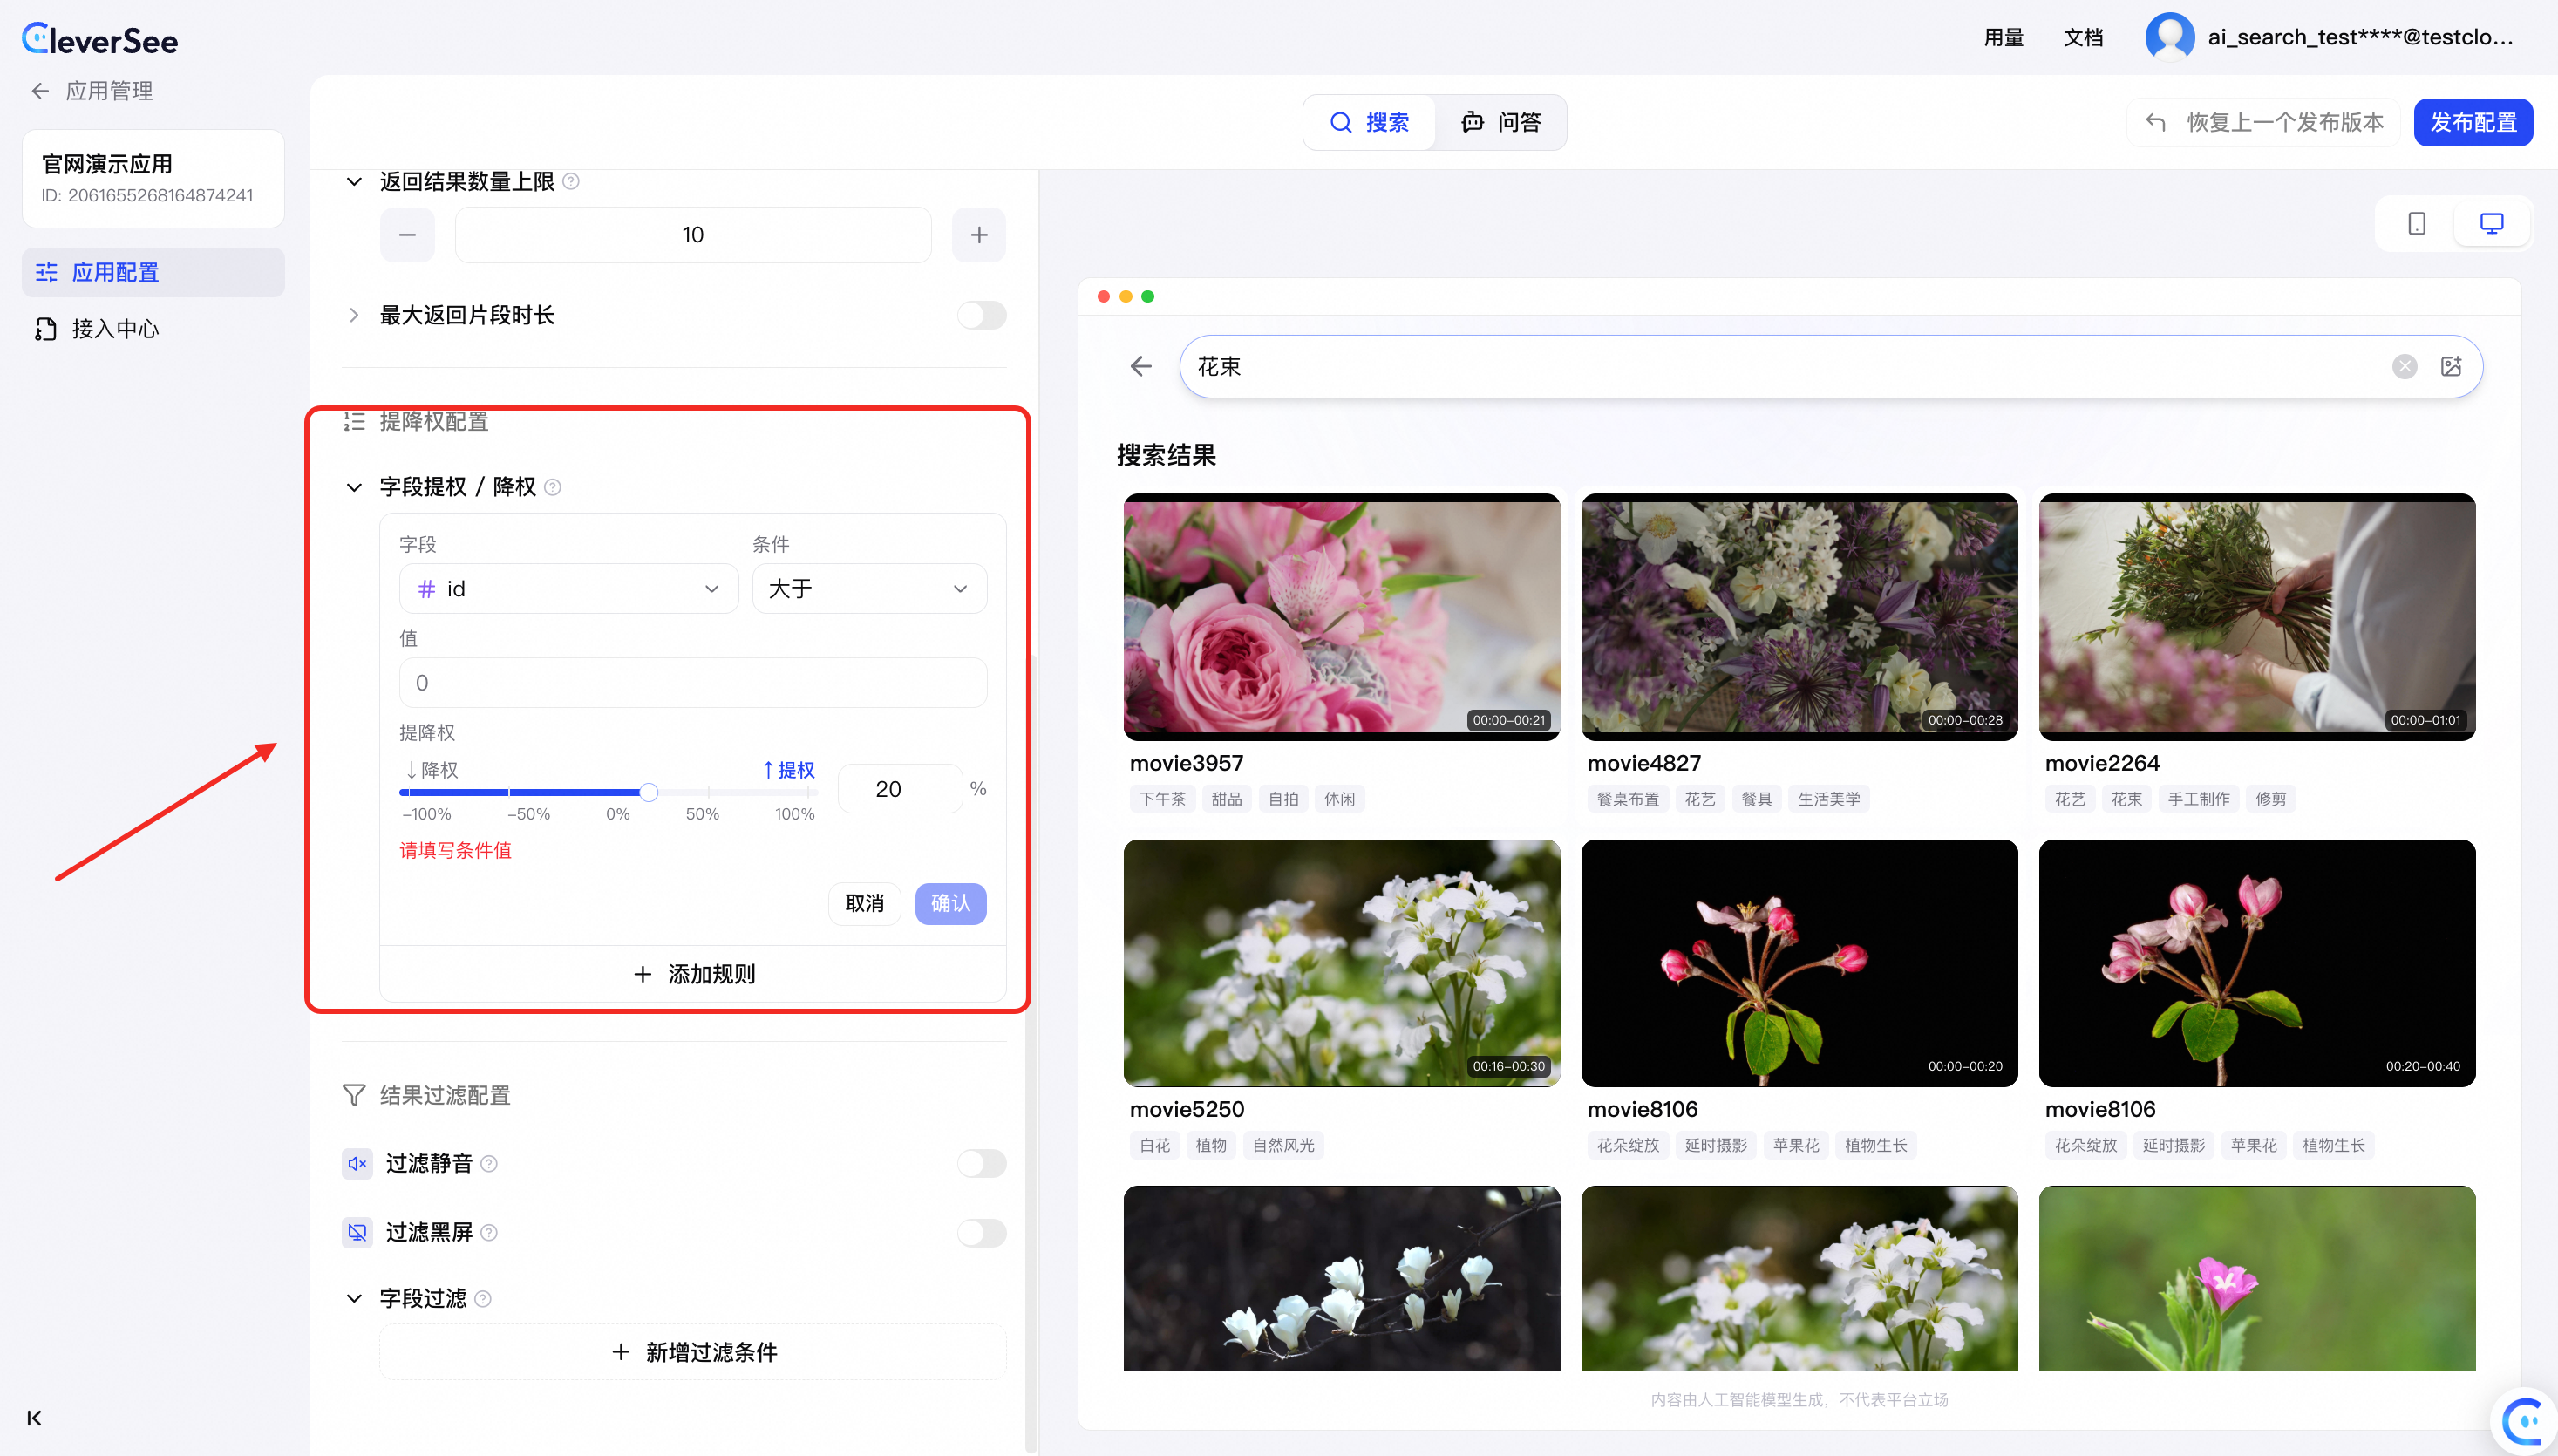The height and width of the screenshot is (1456, 2558).
Task: Open the movie8106 thumbnail timed 00:20-00:40
Action: tap(2257, 963)
